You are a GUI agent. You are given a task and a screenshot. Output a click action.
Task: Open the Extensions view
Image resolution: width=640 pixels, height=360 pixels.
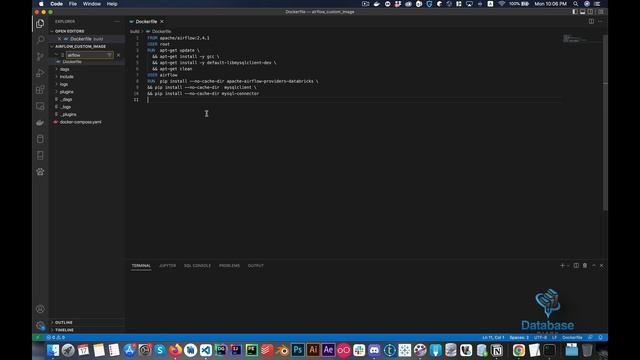[x=40, y=89]
